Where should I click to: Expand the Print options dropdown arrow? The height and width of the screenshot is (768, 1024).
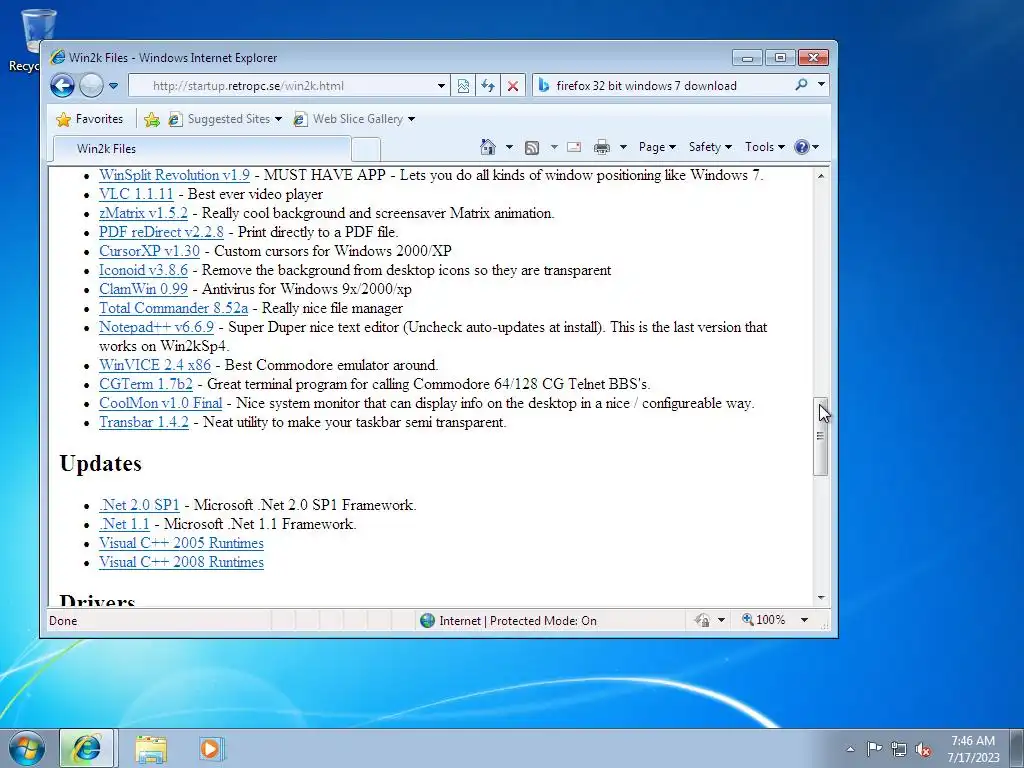pos(623,147)
